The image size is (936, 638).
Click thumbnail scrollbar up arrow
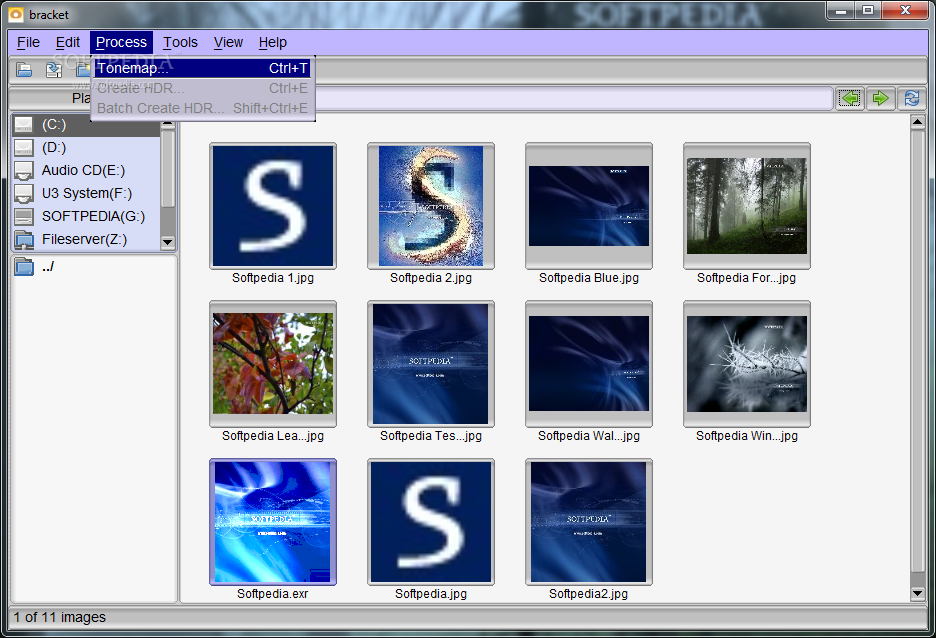pyautogui.click(x=917, y=122)
